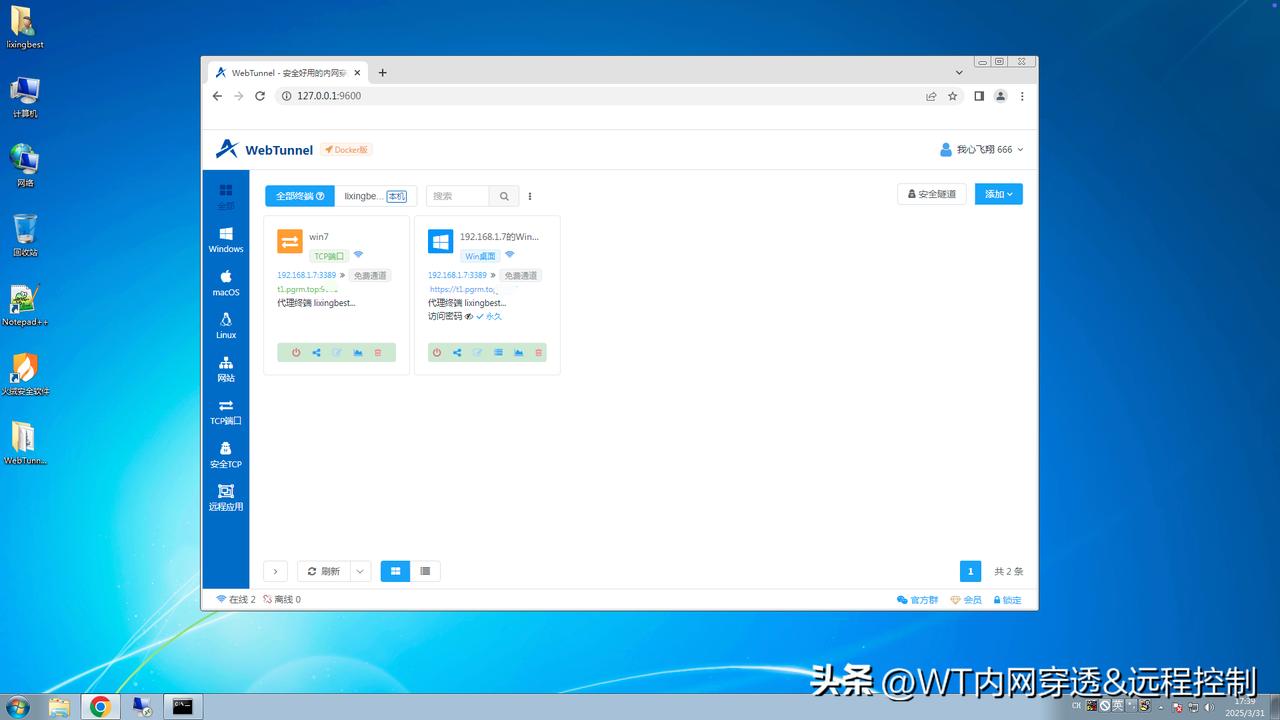Image resolution: width=1280 pixels, height=720 pixels.
Task: Share the 192.168.1.7的Win tunnel
Action: [x=457, y=352]
